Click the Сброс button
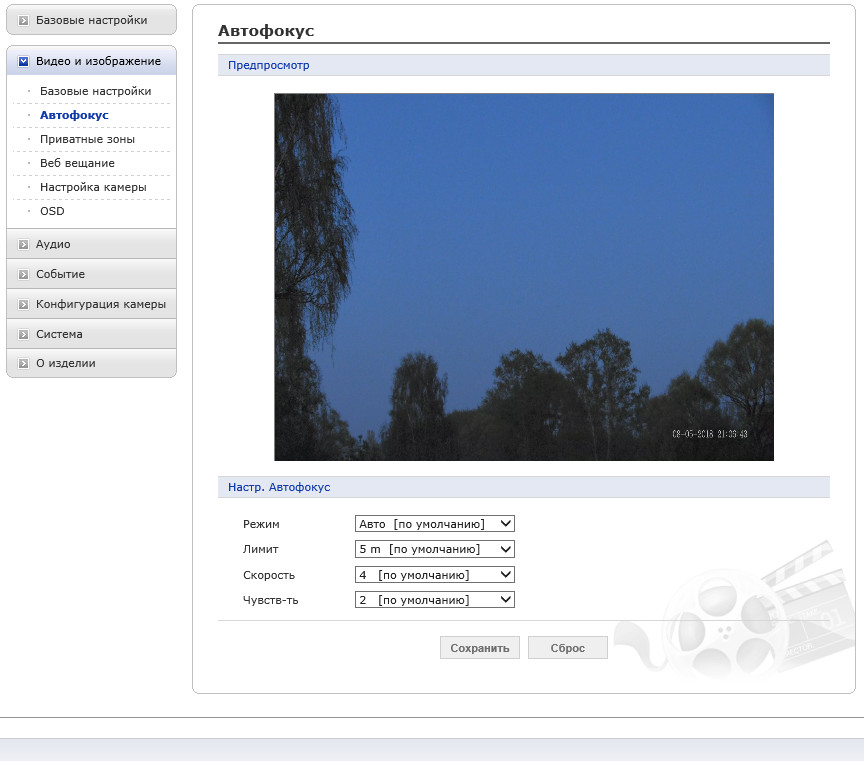 click(568, 648)
